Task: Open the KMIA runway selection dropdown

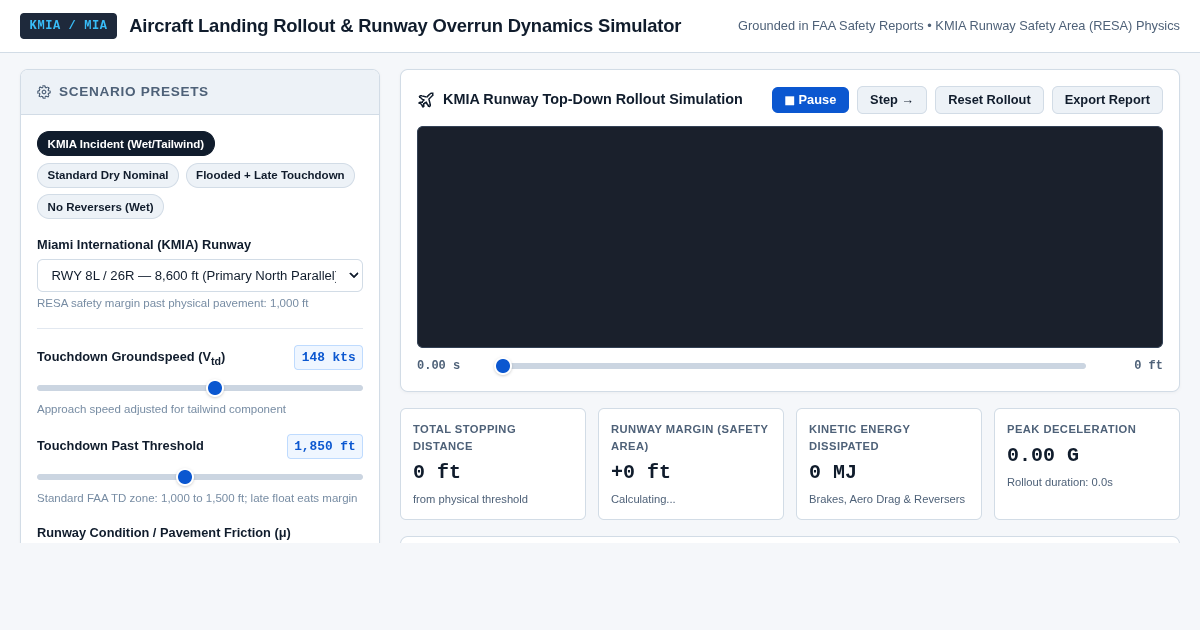Action: [200, 276]
